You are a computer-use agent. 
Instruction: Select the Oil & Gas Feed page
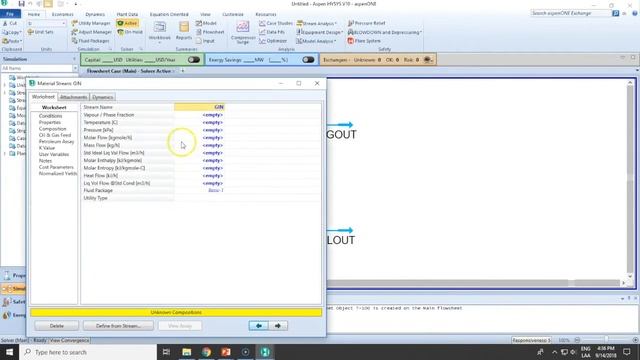(55, 135)
